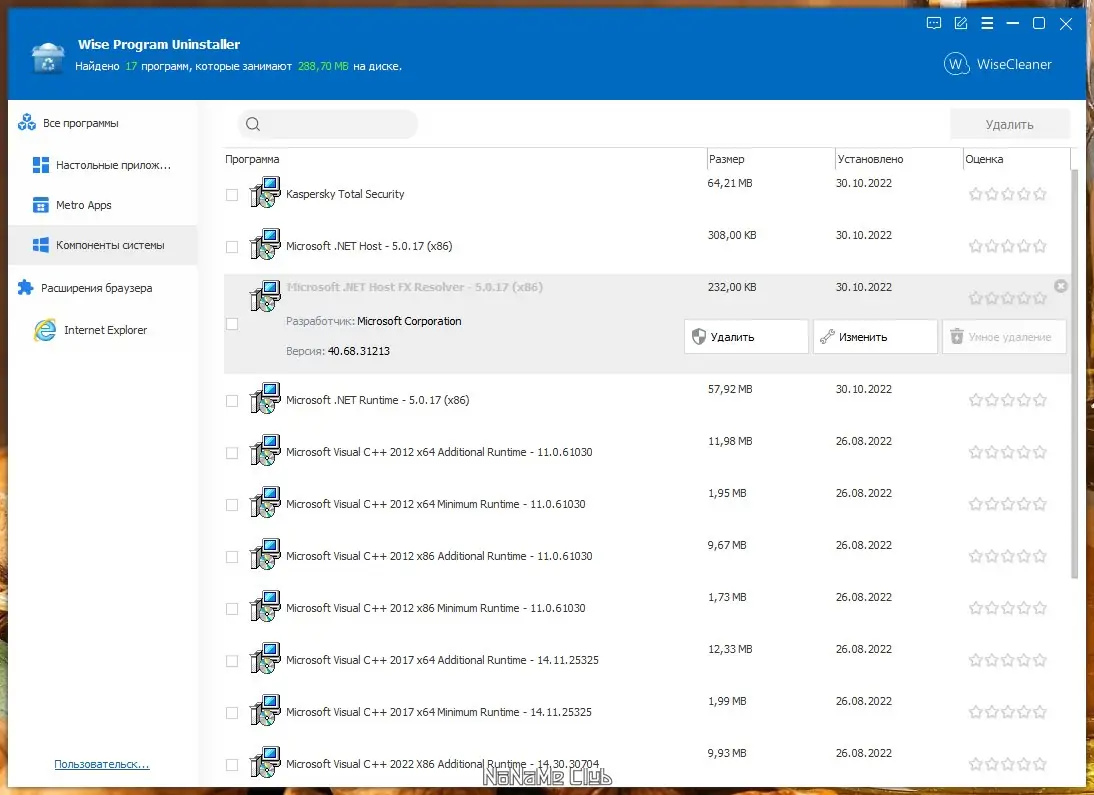1094x795 pixels.
Task: Click the version 40.68.31213 text
Action: [x=359, y=350]
